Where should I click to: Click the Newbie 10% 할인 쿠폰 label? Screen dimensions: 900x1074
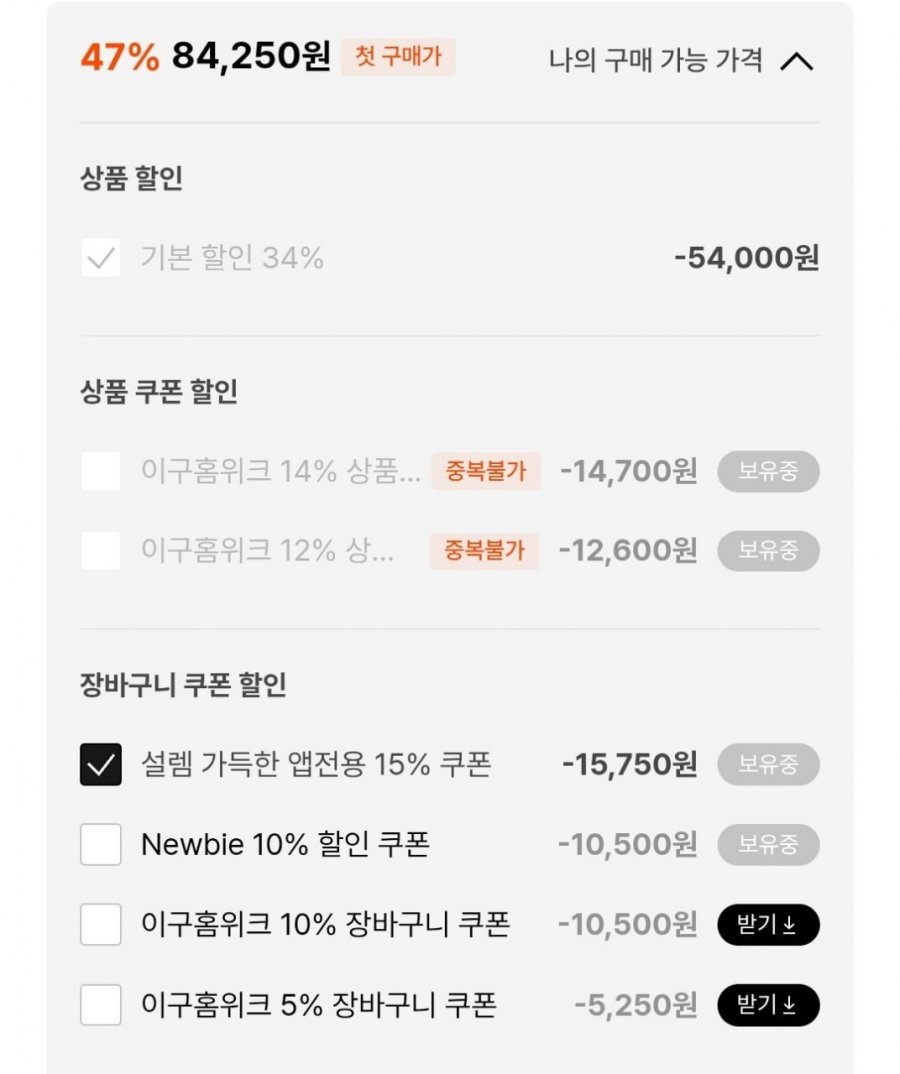tap(285, 844)
